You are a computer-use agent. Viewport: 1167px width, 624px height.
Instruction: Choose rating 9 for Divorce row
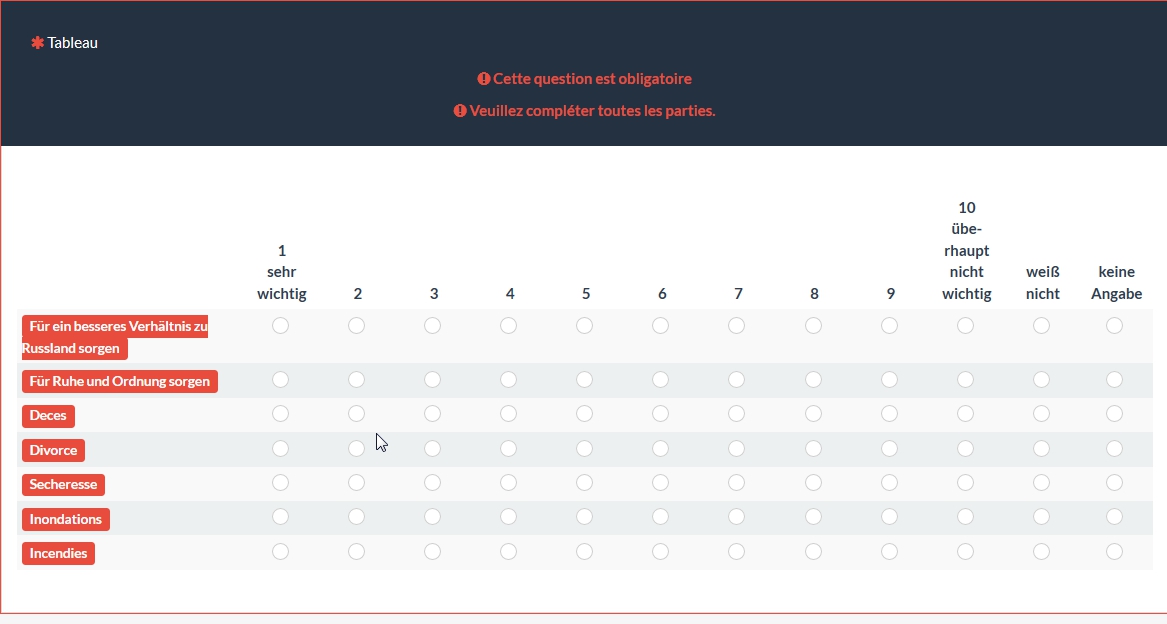[x=889, y=448]
